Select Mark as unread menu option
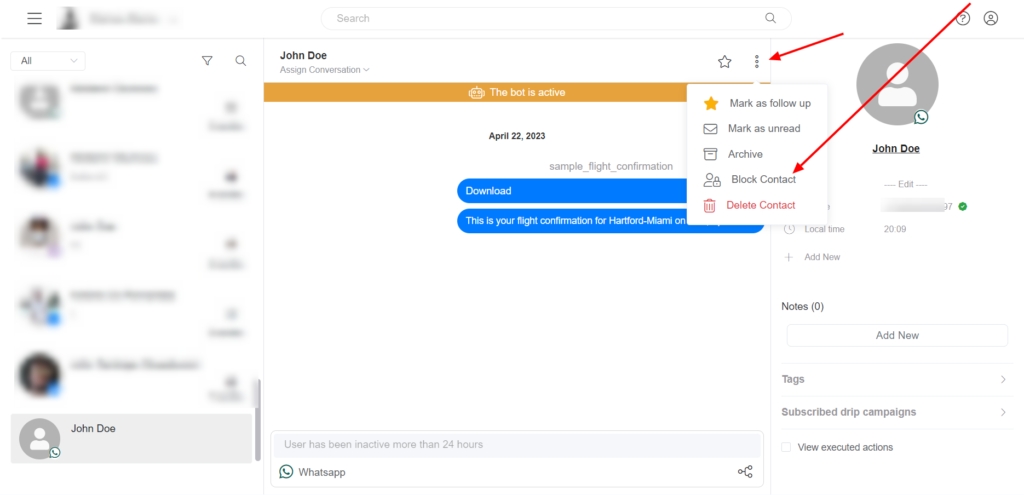Viewport: 1024px width, 495px height. (763, 129)
